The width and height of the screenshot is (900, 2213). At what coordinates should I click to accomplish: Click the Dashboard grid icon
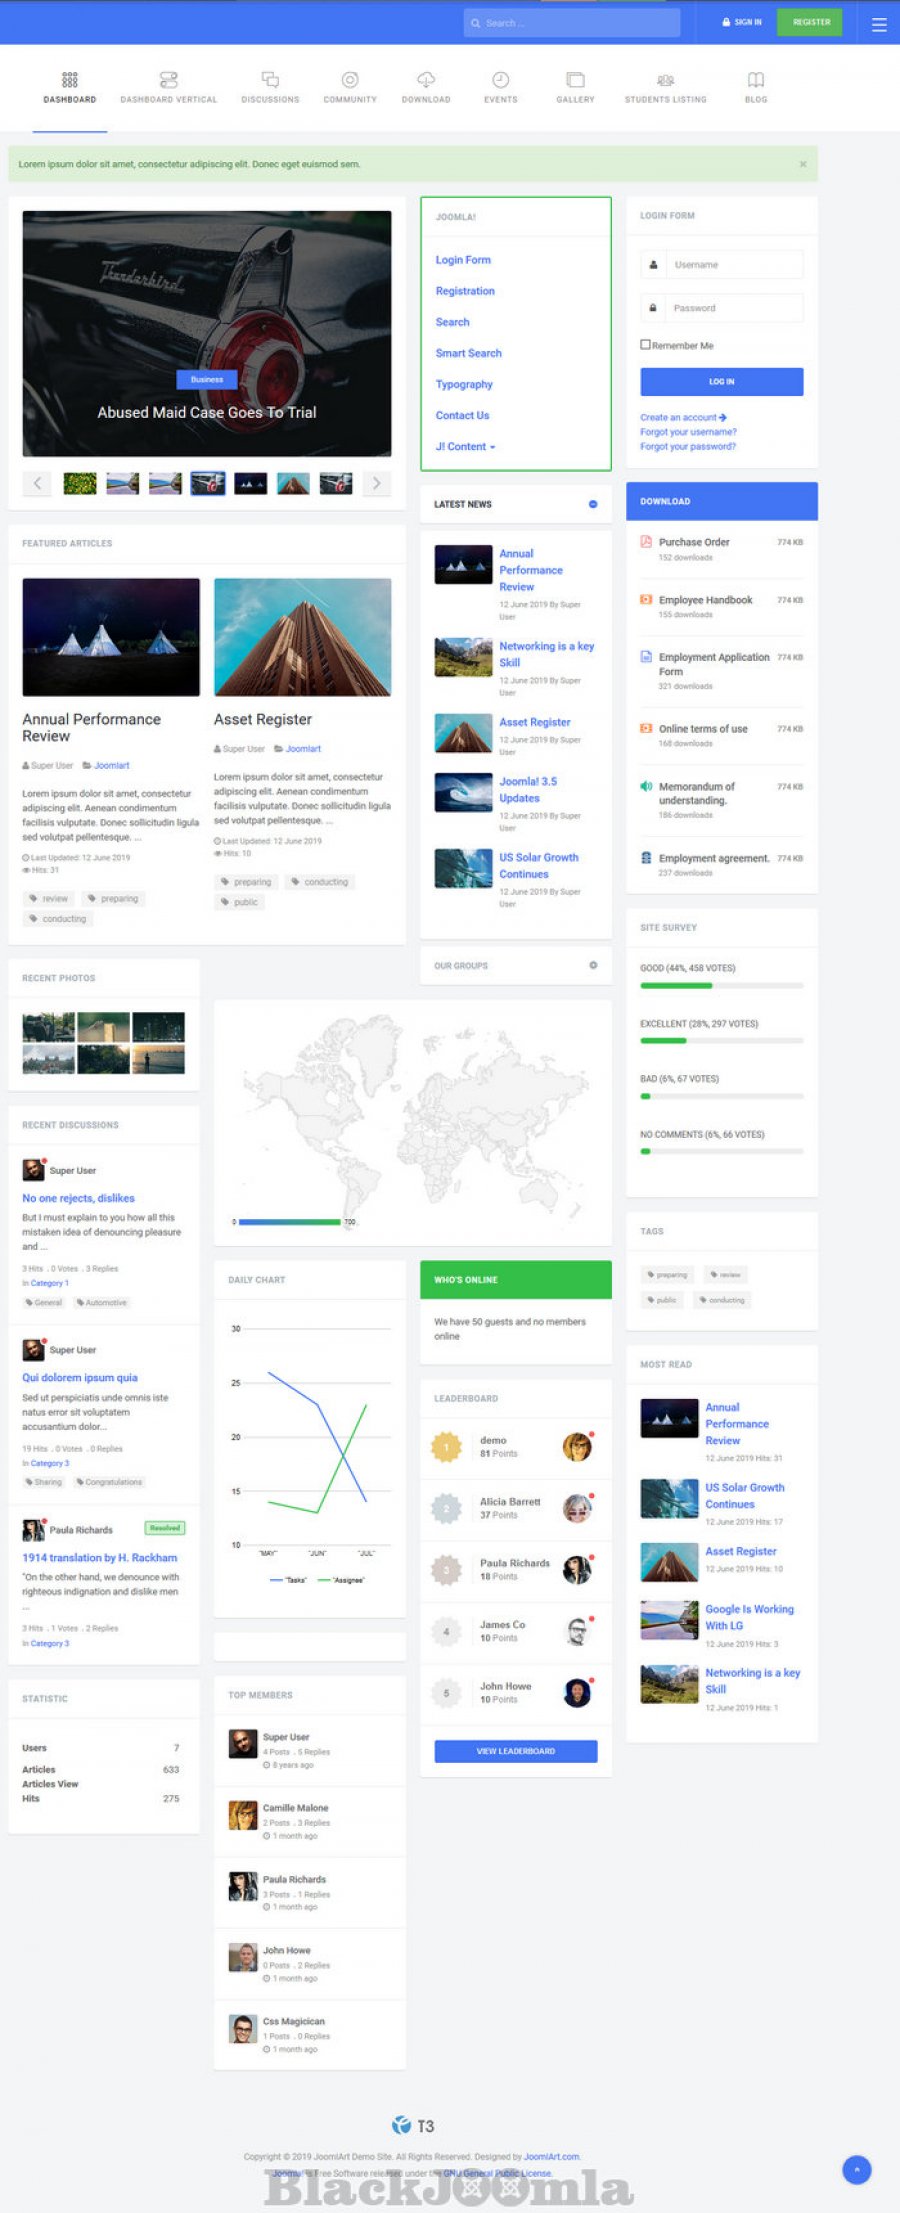tap(69, 80)
